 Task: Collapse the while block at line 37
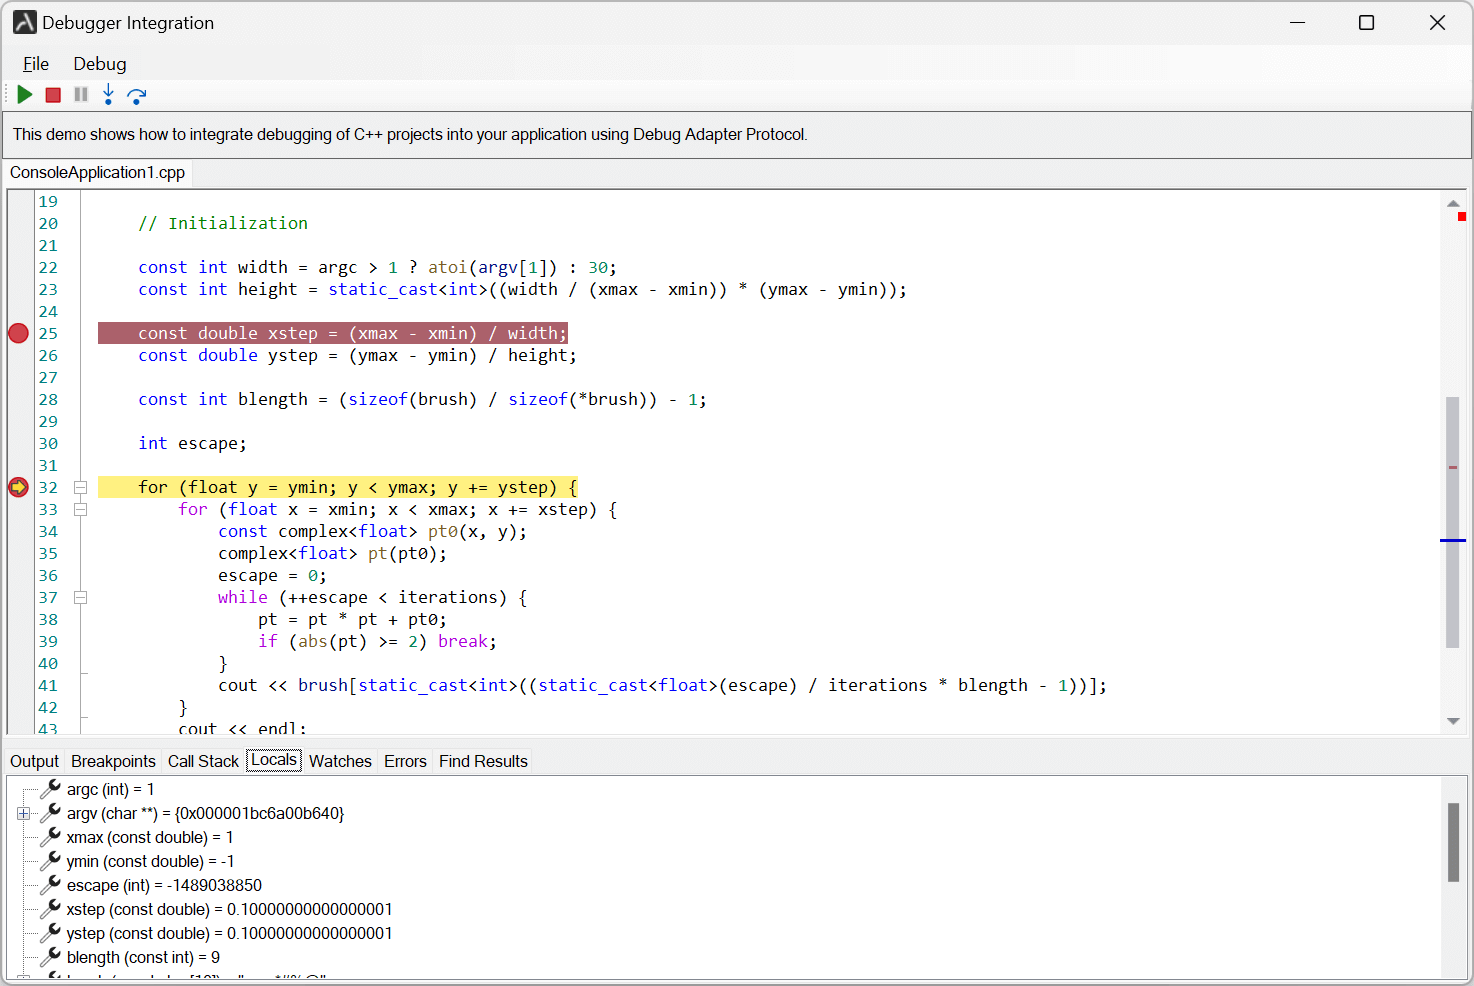tap(81, 598)
